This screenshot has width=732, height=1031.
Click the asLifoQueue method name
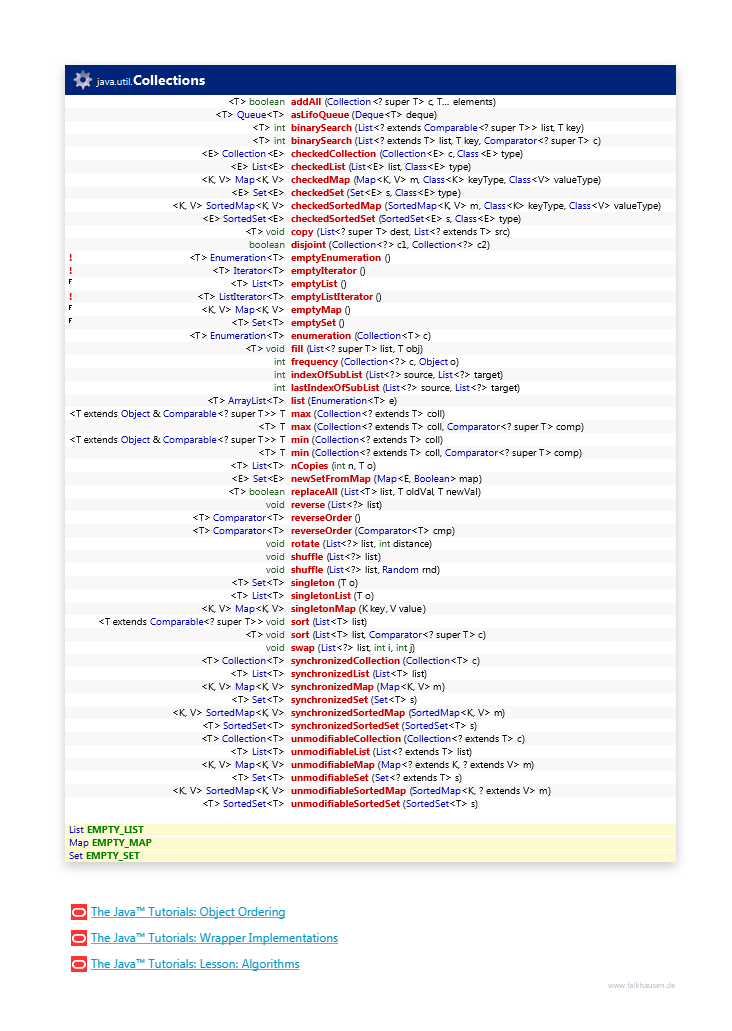(320, 115)
